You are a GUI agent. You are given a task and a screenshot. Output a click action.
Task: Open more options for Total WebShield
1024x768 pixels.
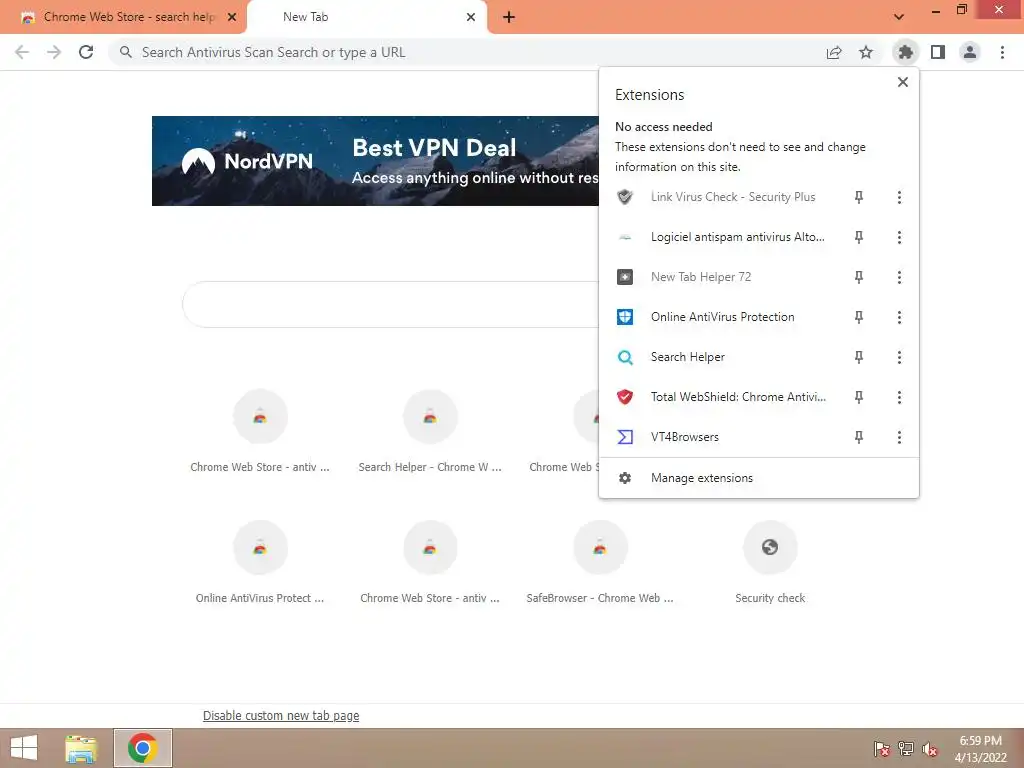[899, 397]
